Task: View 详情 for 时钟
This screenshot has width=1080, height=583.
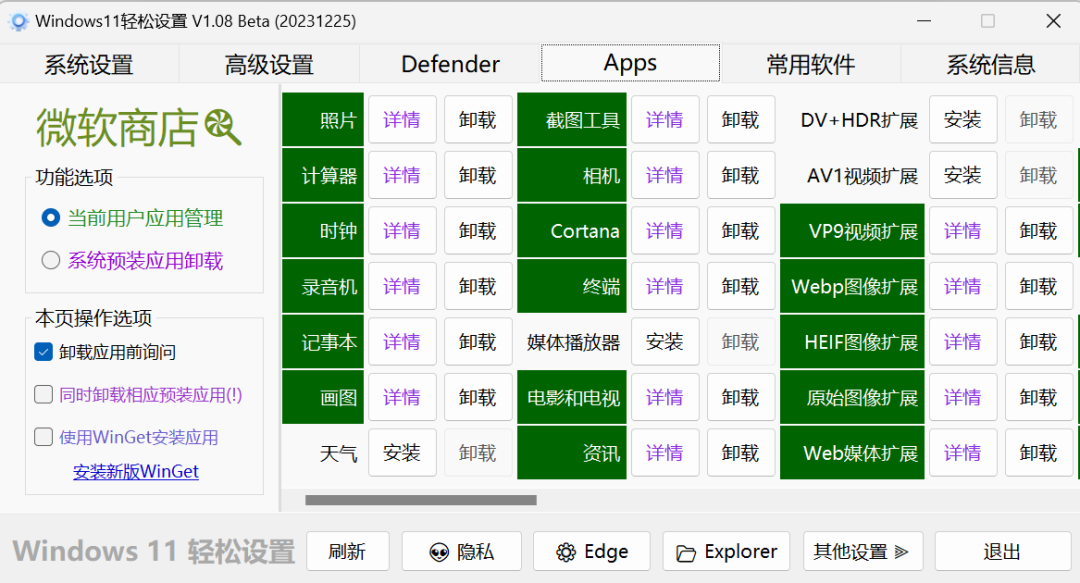Action: (402, 230)
